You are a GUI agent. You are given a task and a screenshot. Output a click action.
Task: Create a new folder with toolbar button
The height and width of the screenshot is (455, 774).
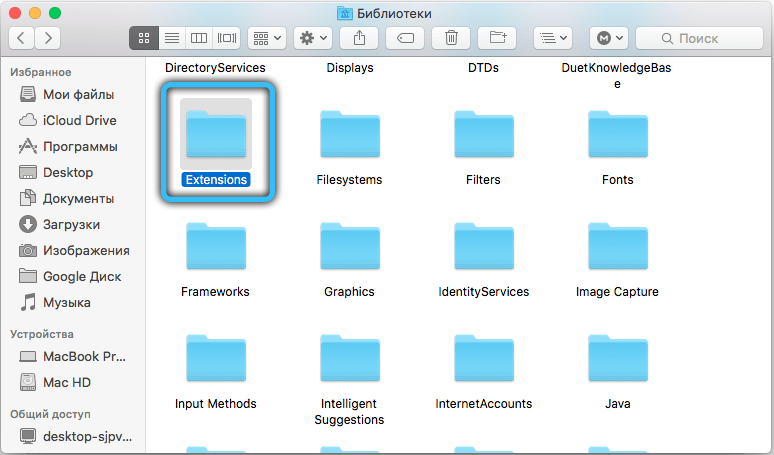point(497,38)
